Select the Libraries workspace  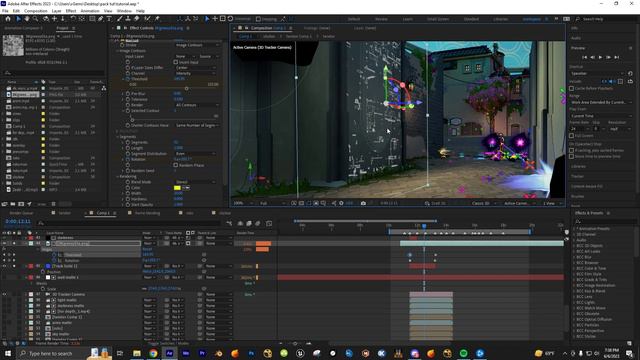500,19
